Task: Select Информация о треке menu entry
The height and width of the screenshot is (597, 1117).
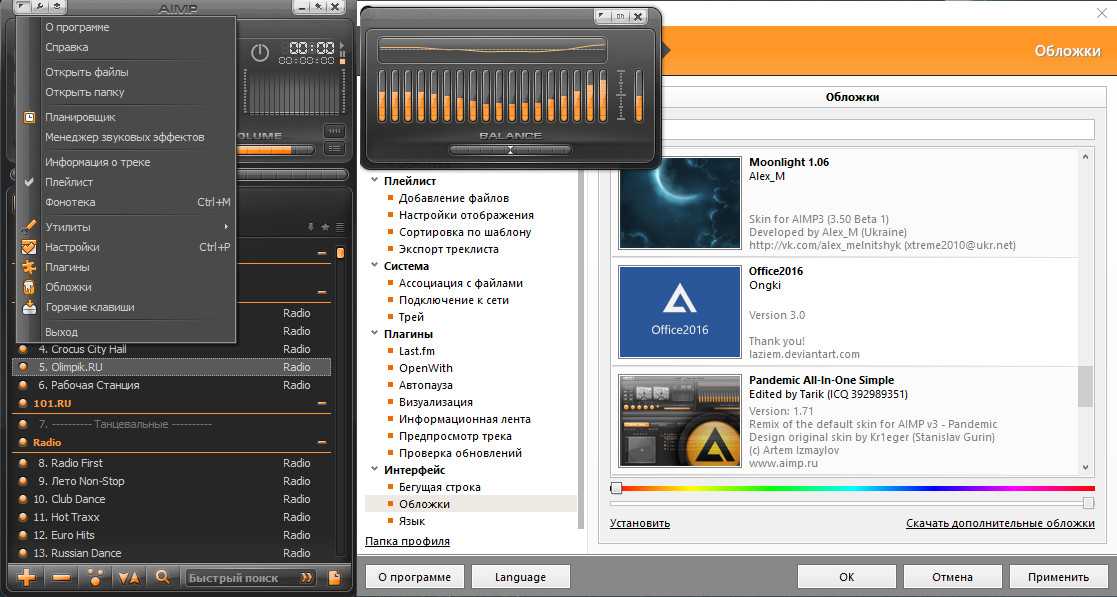Action: tap(125, 162)
